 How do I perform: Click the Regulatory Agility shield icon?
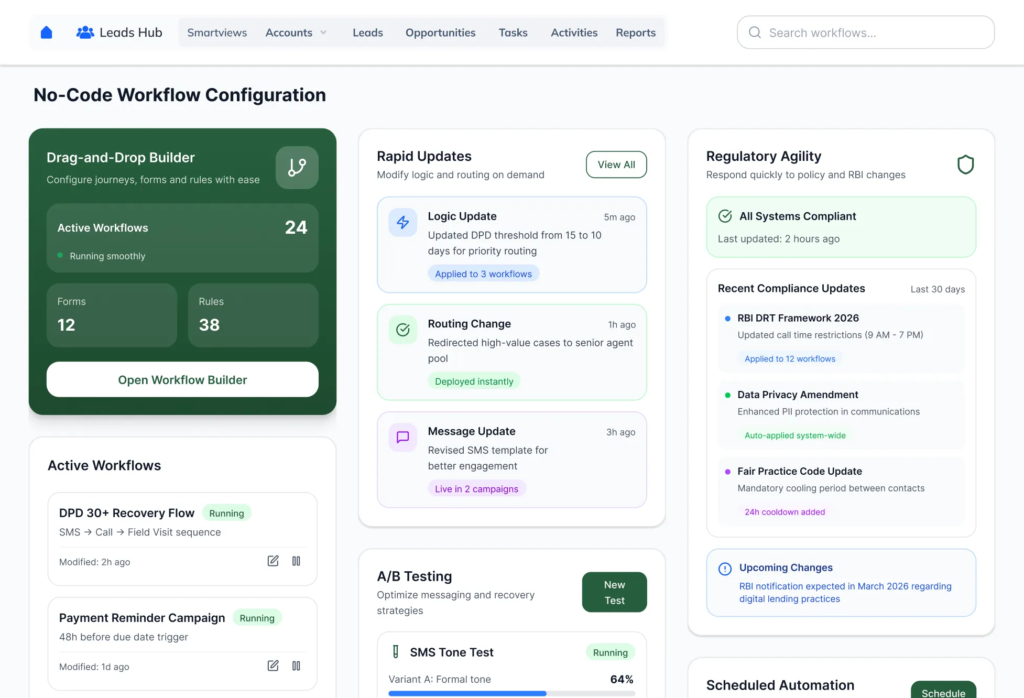[x=965, y=165]
